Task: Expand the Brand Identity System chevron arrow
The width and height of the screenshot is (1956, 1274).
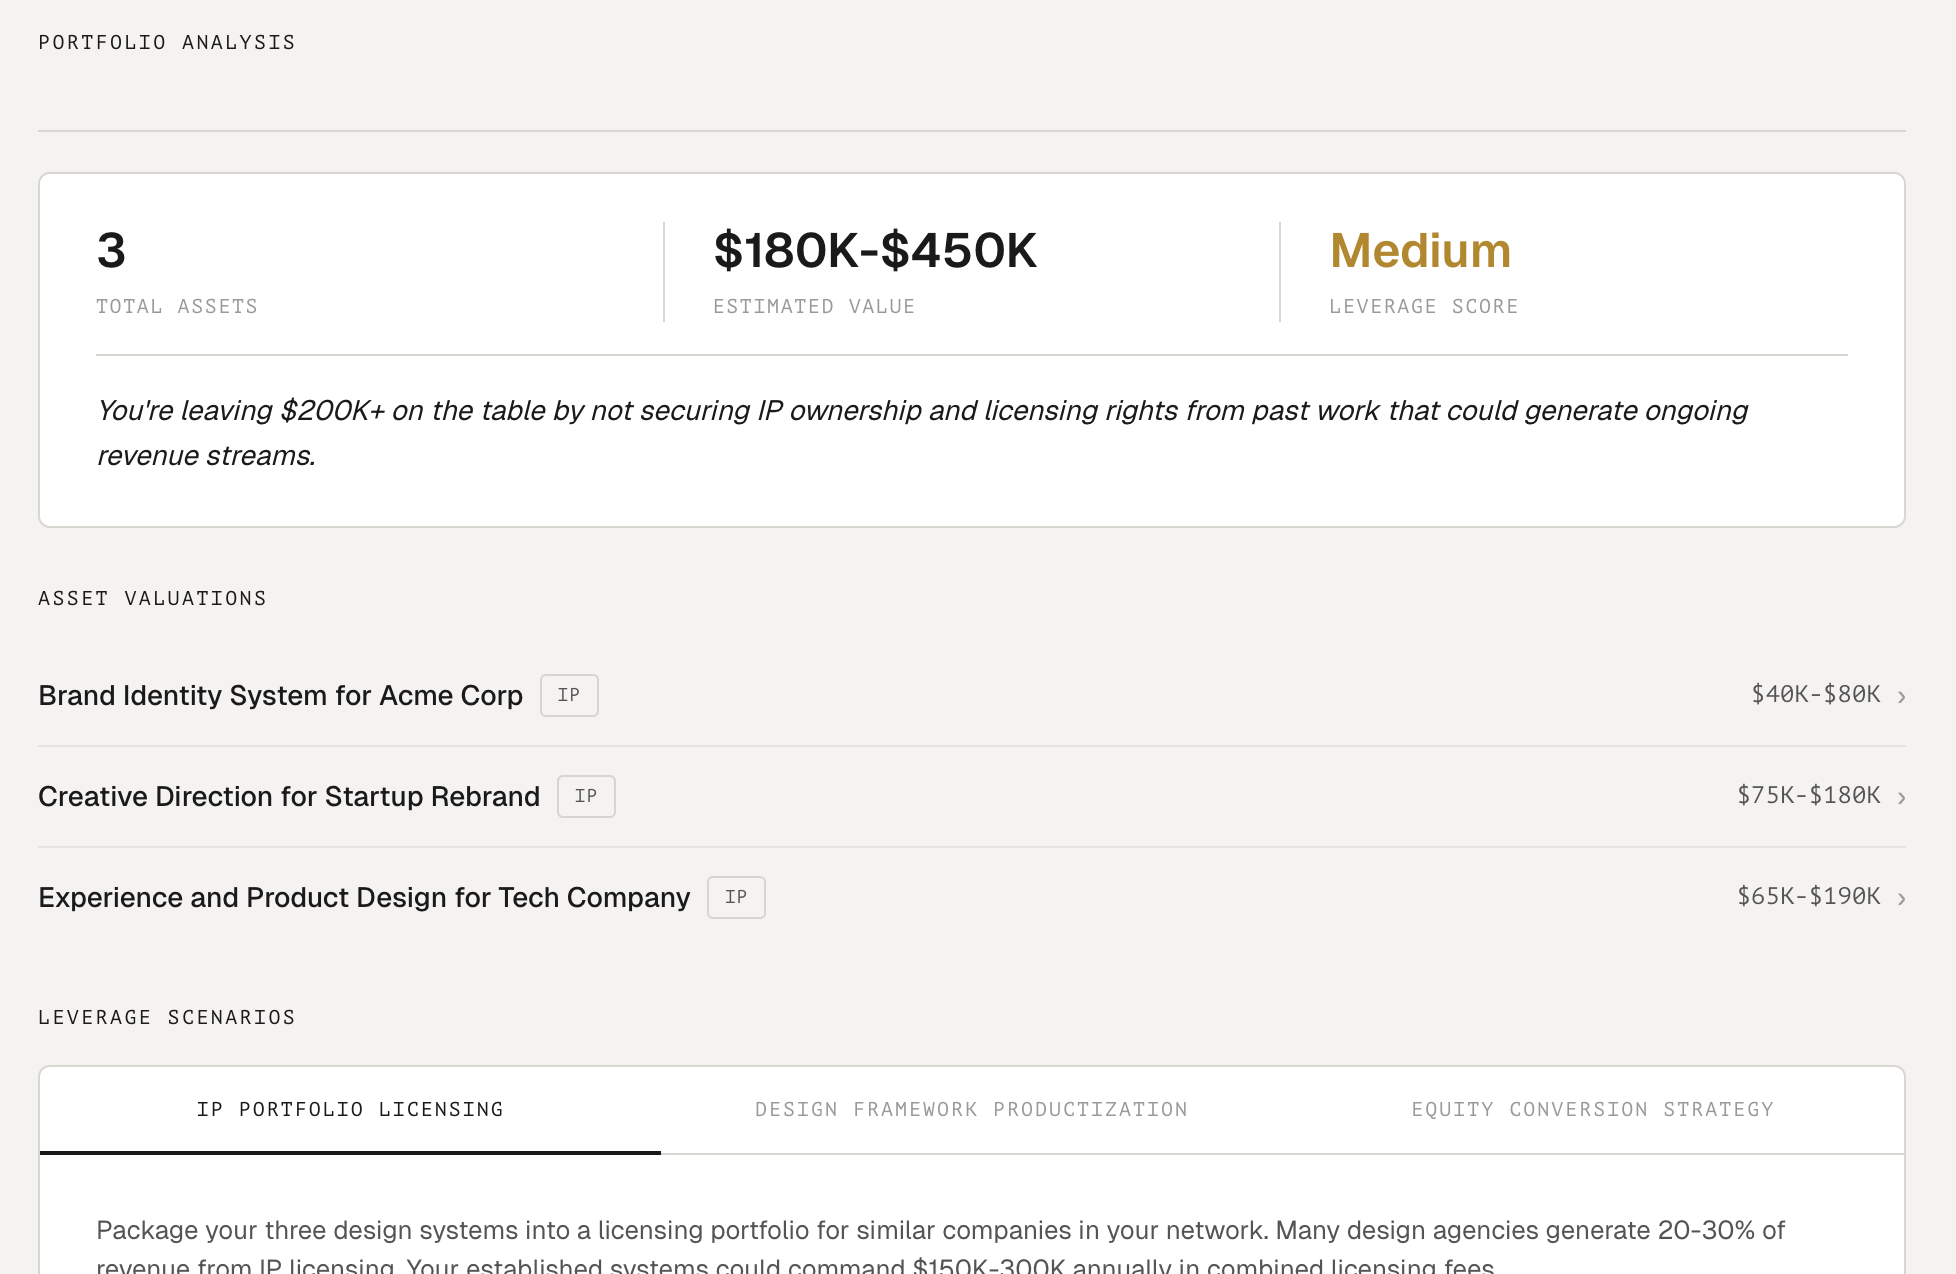Action: click(1901, 697)
